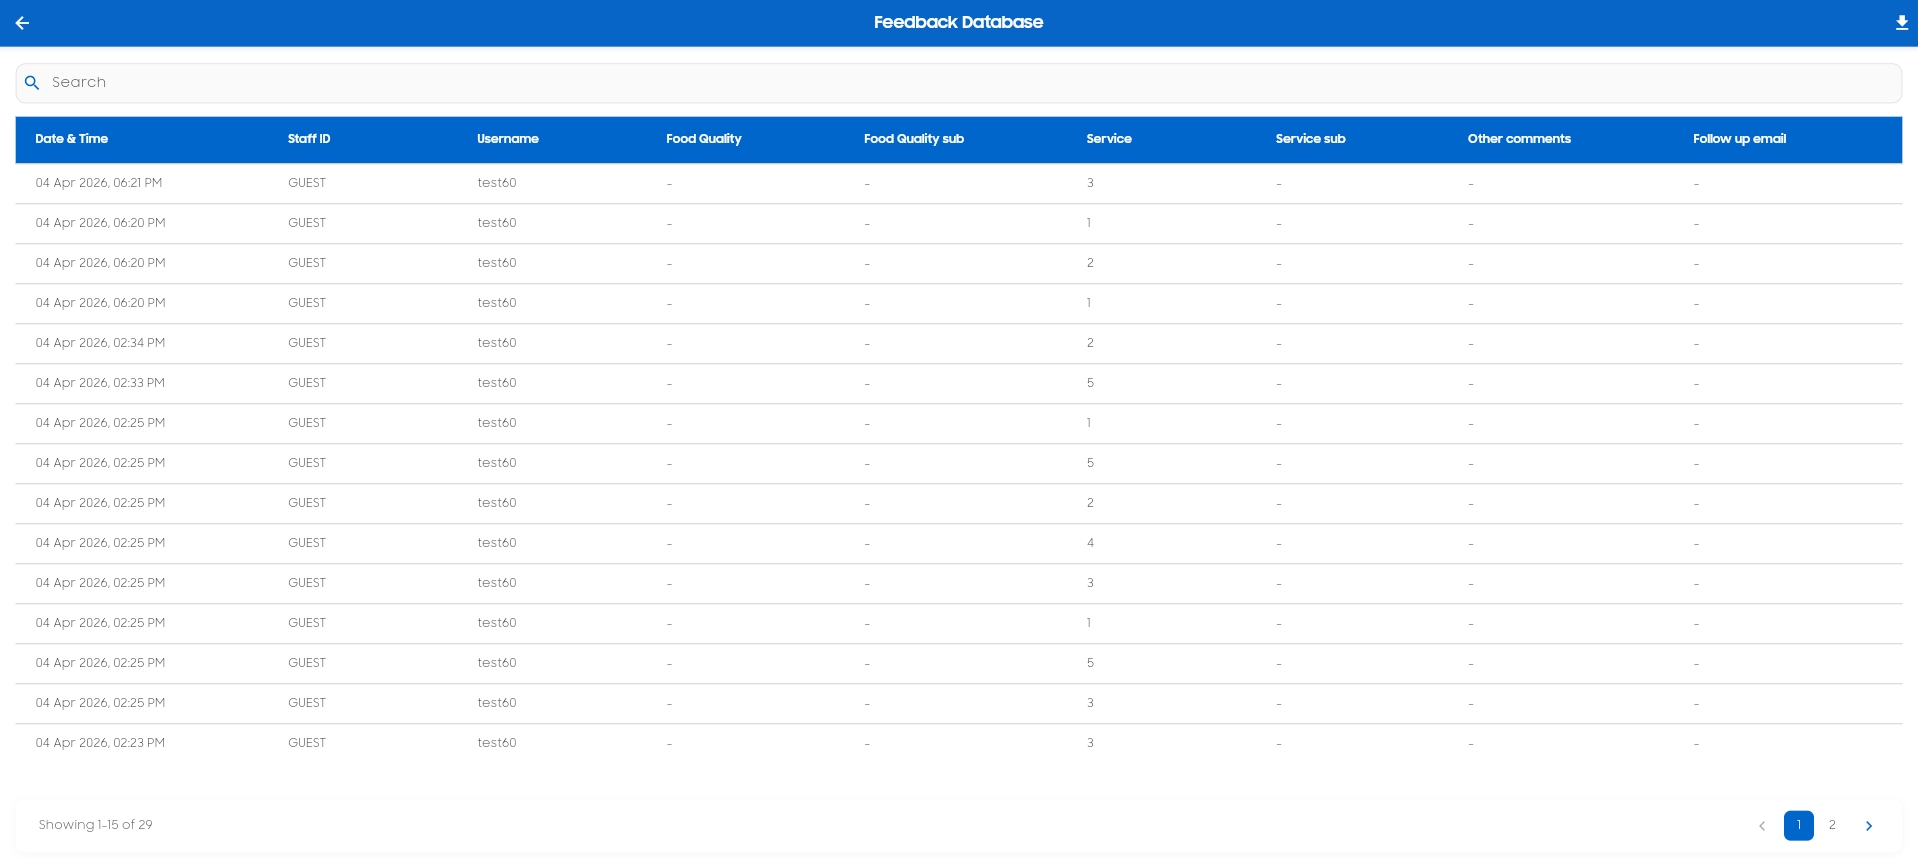Click the search magnifier icon
Image resolution: width=1918 pixels, height=858 pixels.
click(32, 83)
